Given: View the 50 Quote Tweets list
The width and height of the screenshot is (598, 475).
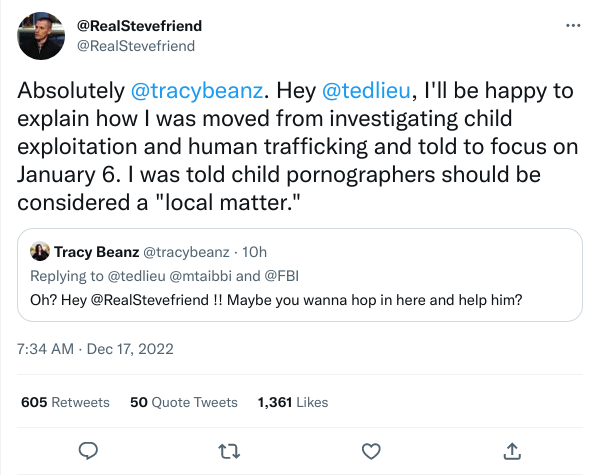Looking at the screenshot, I should click(184, 402).
